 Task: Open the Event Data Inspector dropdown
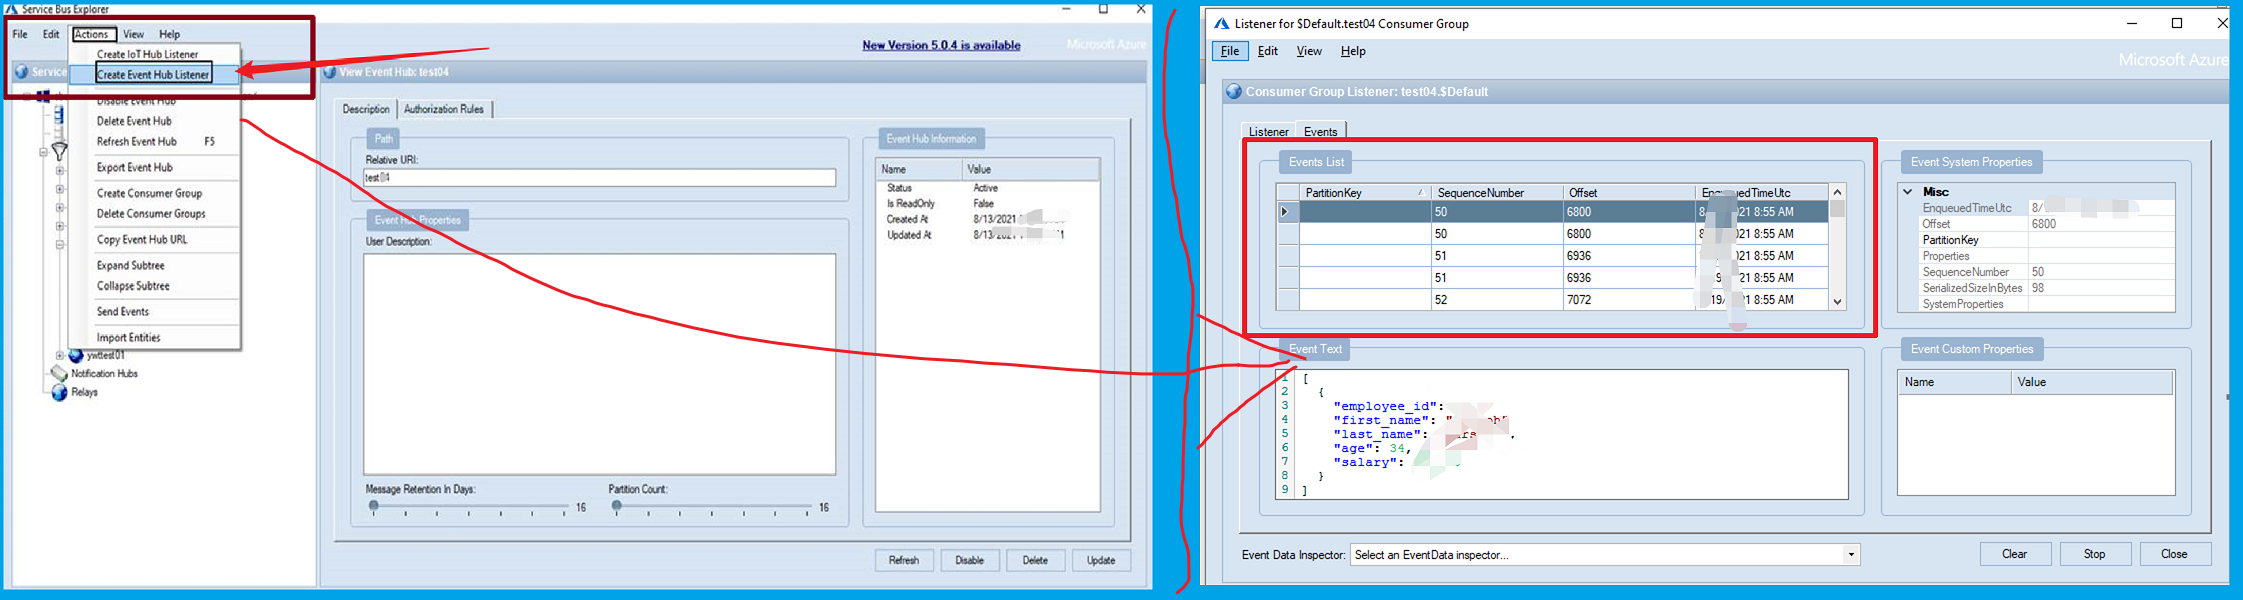(1851, 555)
